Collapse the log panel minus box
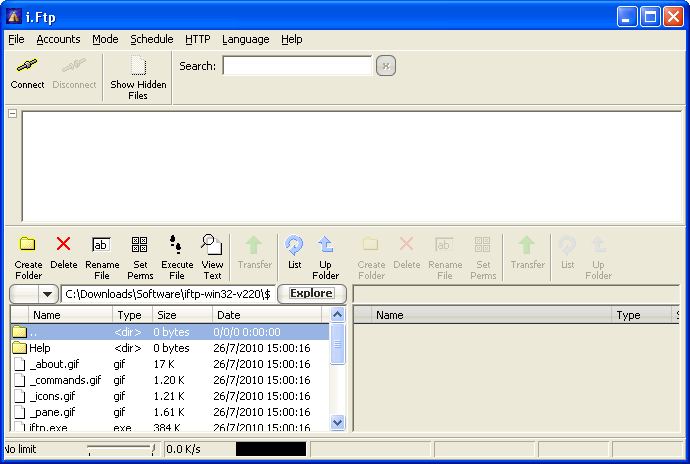690x464 pixels. point(12,114)
